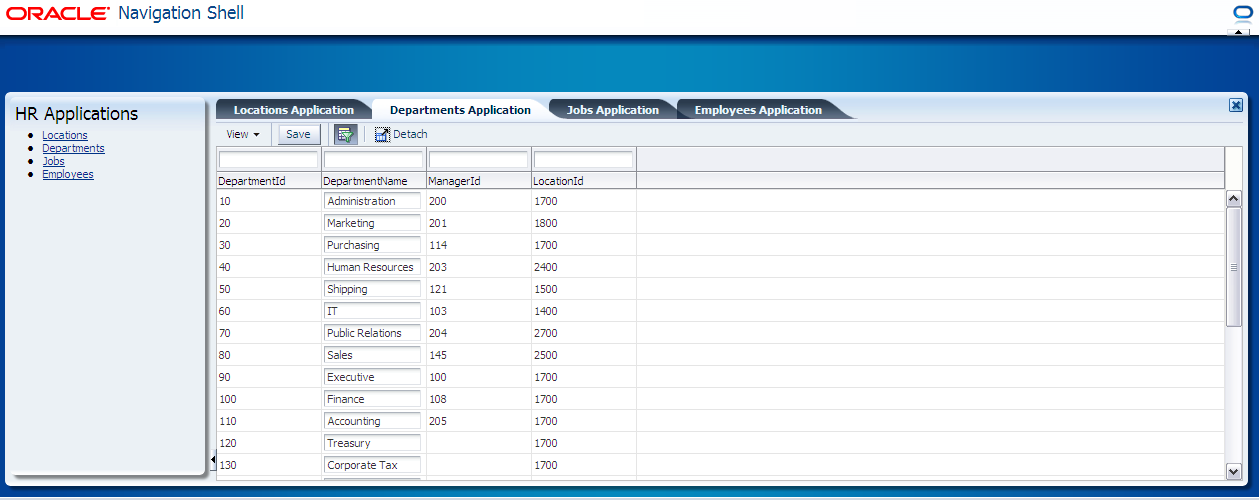Screen dimensions: 1259x500
Task: Select DepartmentId cell 40
Action: [x=269, y=267]
